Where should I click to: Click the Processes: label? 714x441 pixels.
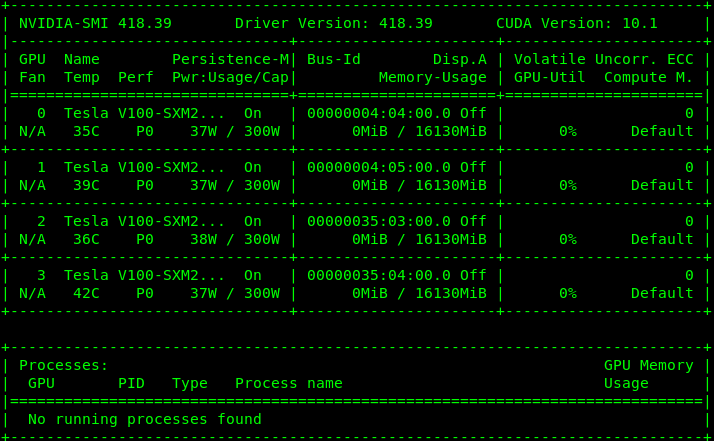(63, 365)
